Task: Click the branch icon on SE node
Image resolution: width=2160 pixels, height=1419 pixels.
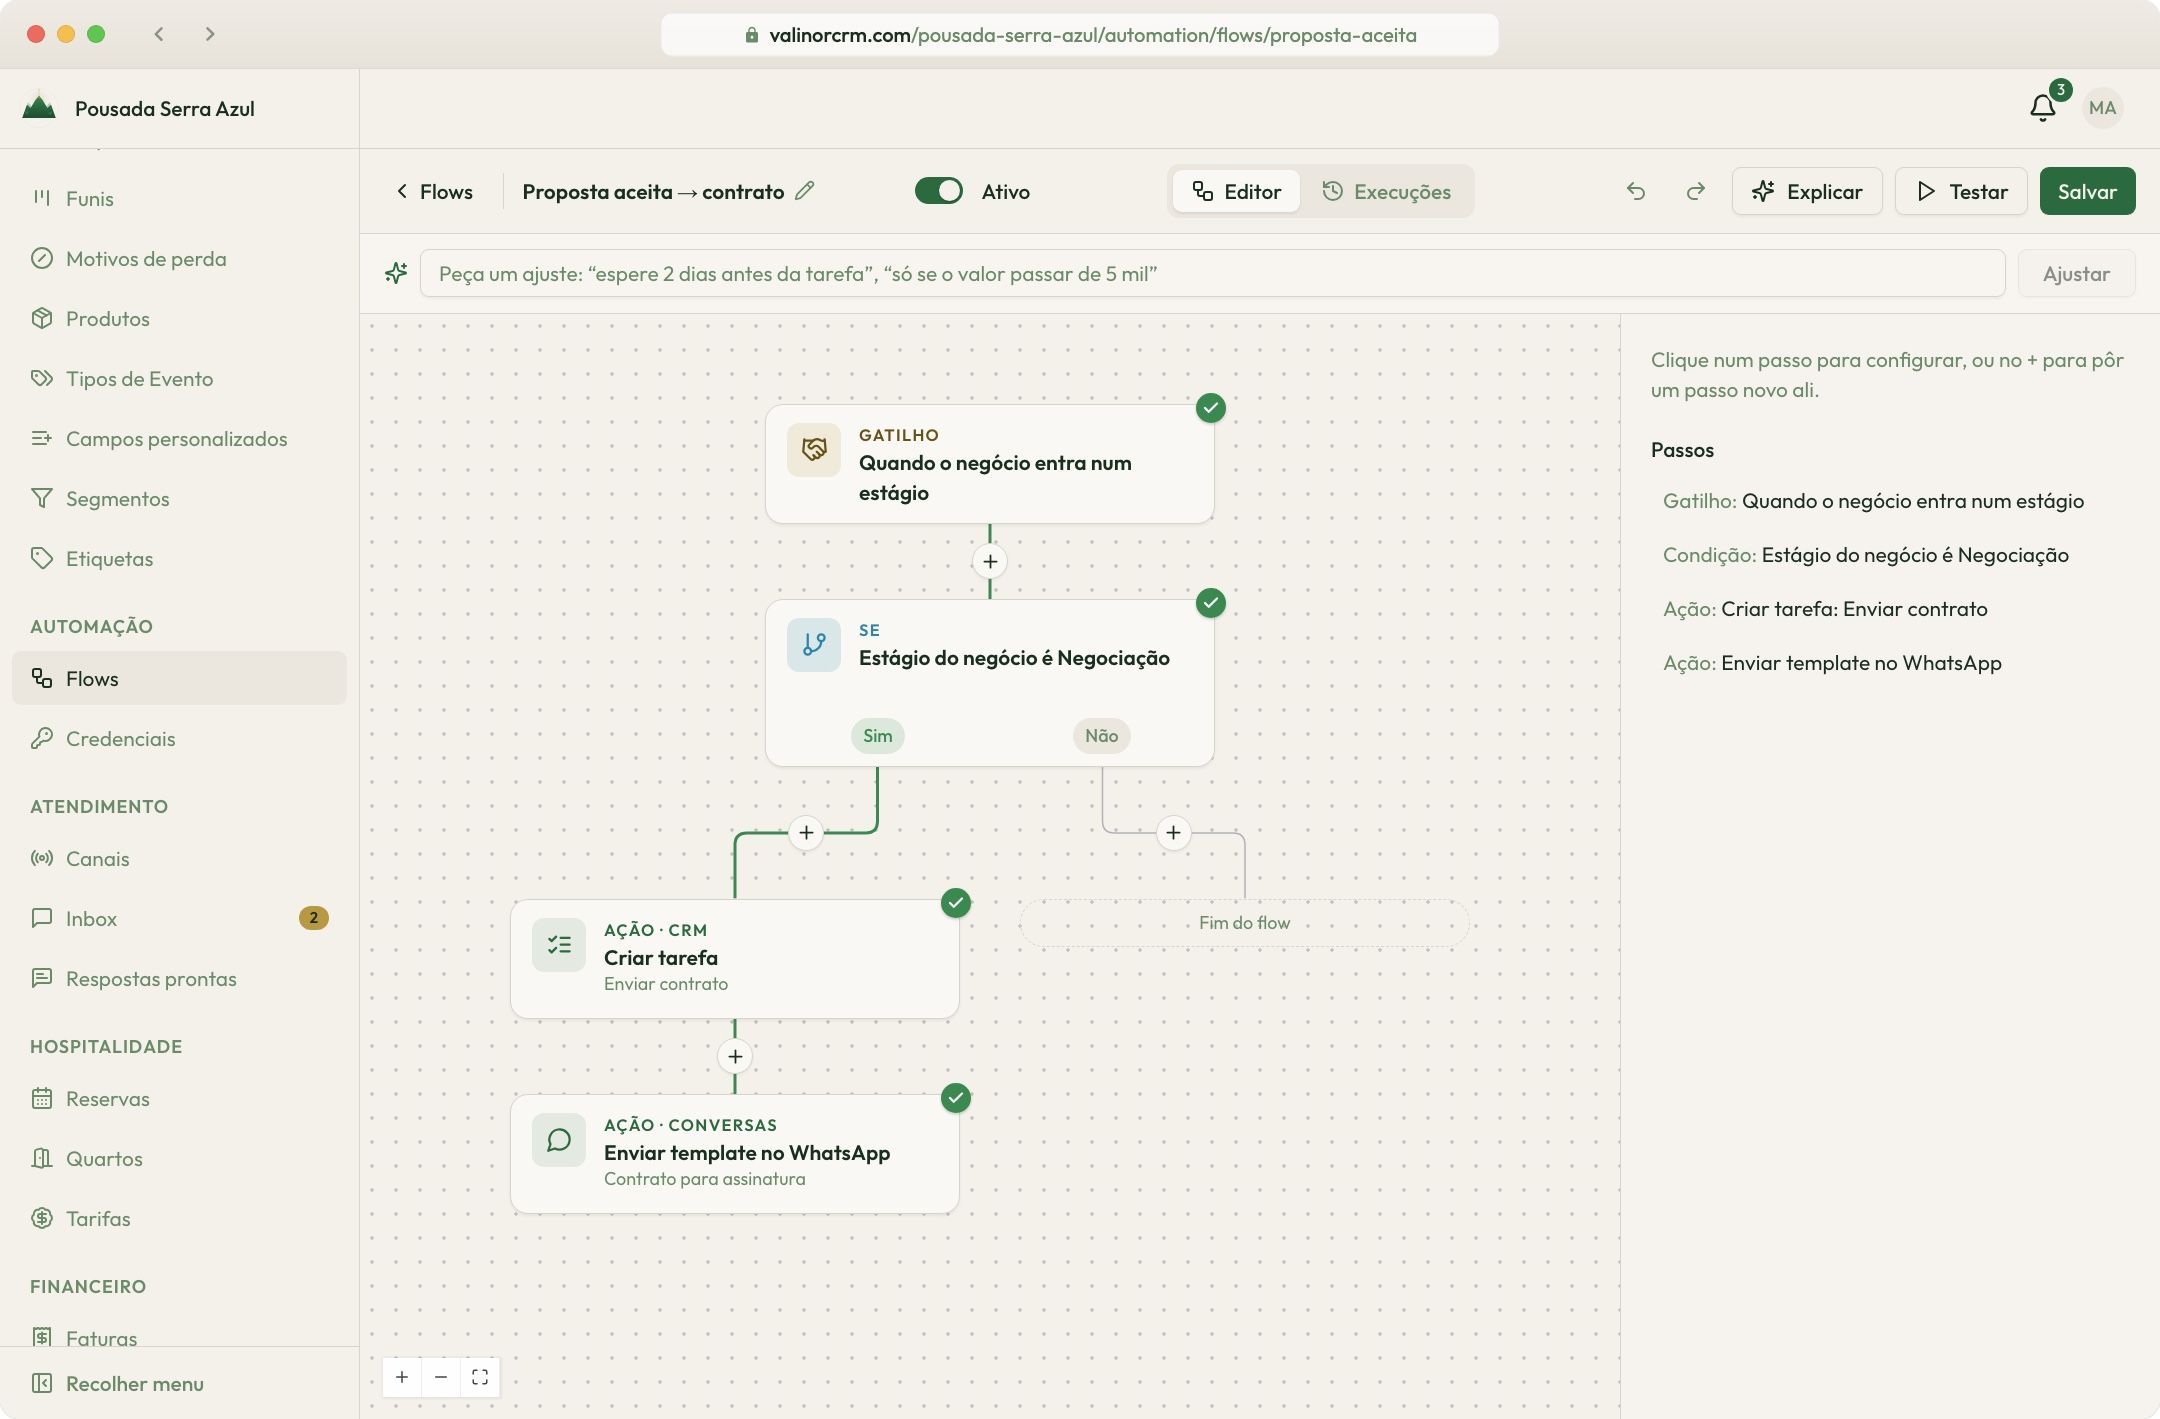Action: click(x=814, y=645)
